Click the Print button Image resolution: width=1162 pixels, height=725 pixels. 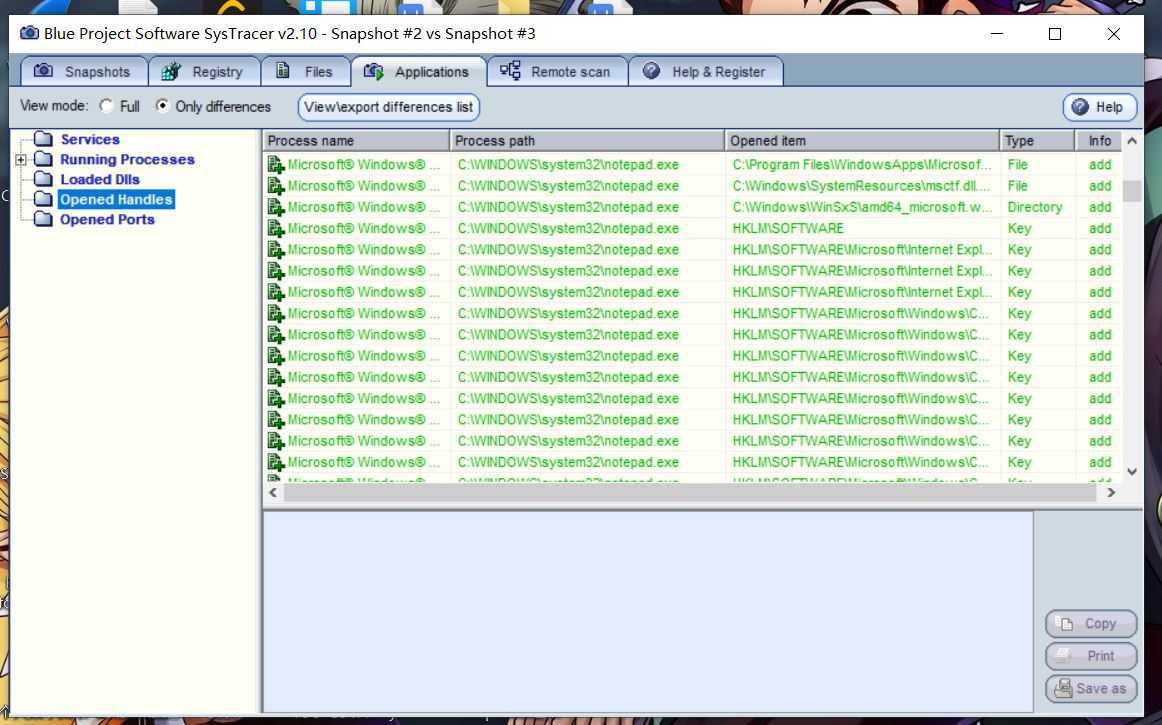pos(1091,656)
